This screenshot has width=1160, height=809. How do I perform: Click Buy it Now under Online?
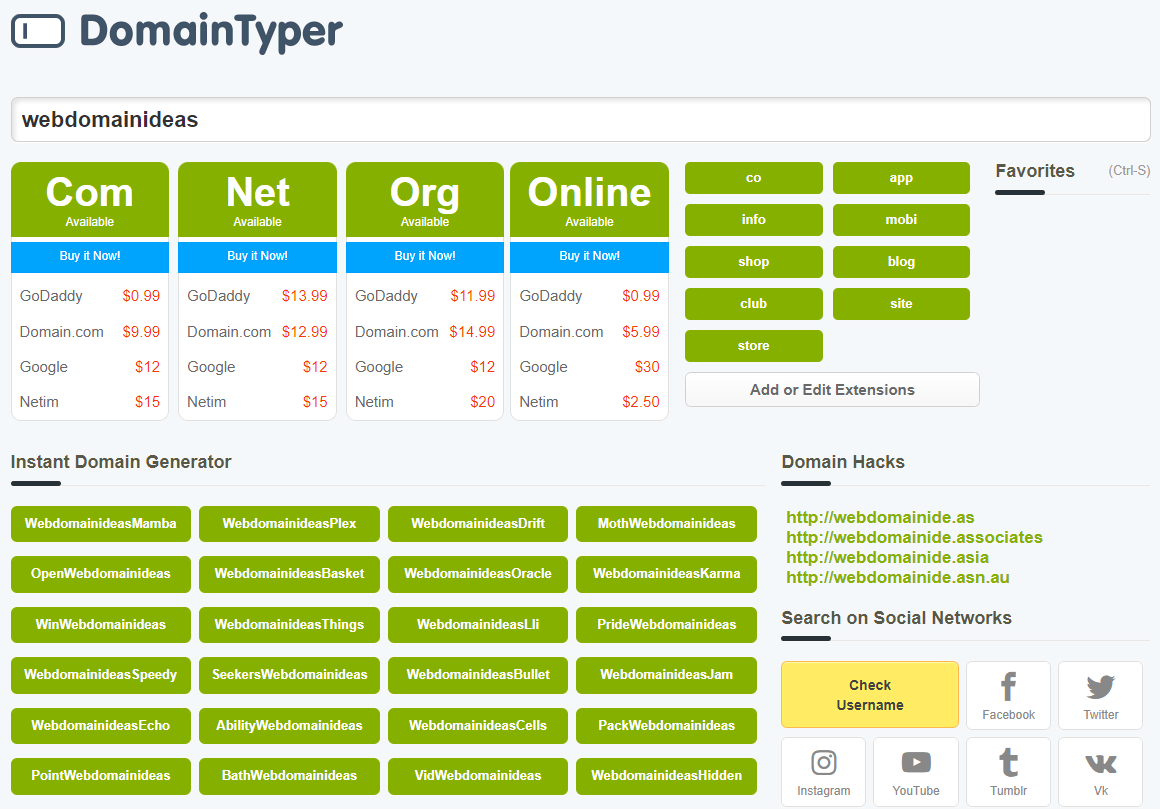click(x=590, y=256)
